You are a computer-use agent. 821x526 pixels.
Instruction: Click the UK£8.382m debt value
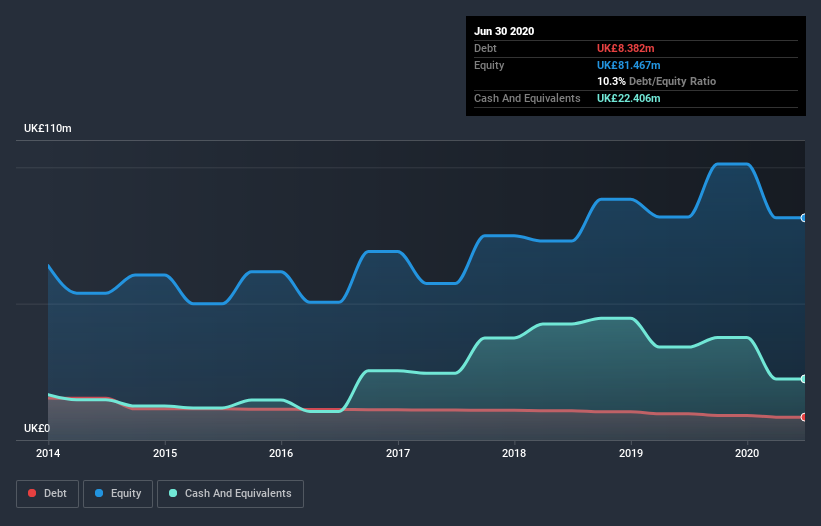626,48
